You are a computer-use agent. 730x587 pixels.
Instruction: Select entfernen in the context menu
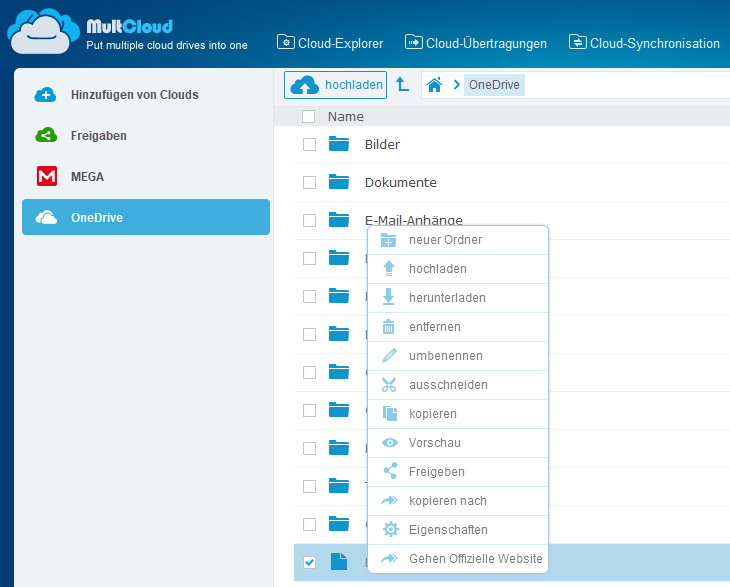click(458, 327)
